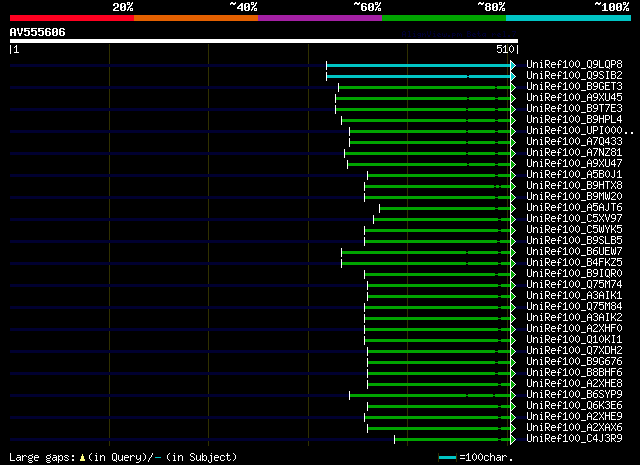Open hit UniRef100_A7NZ81

574,152
